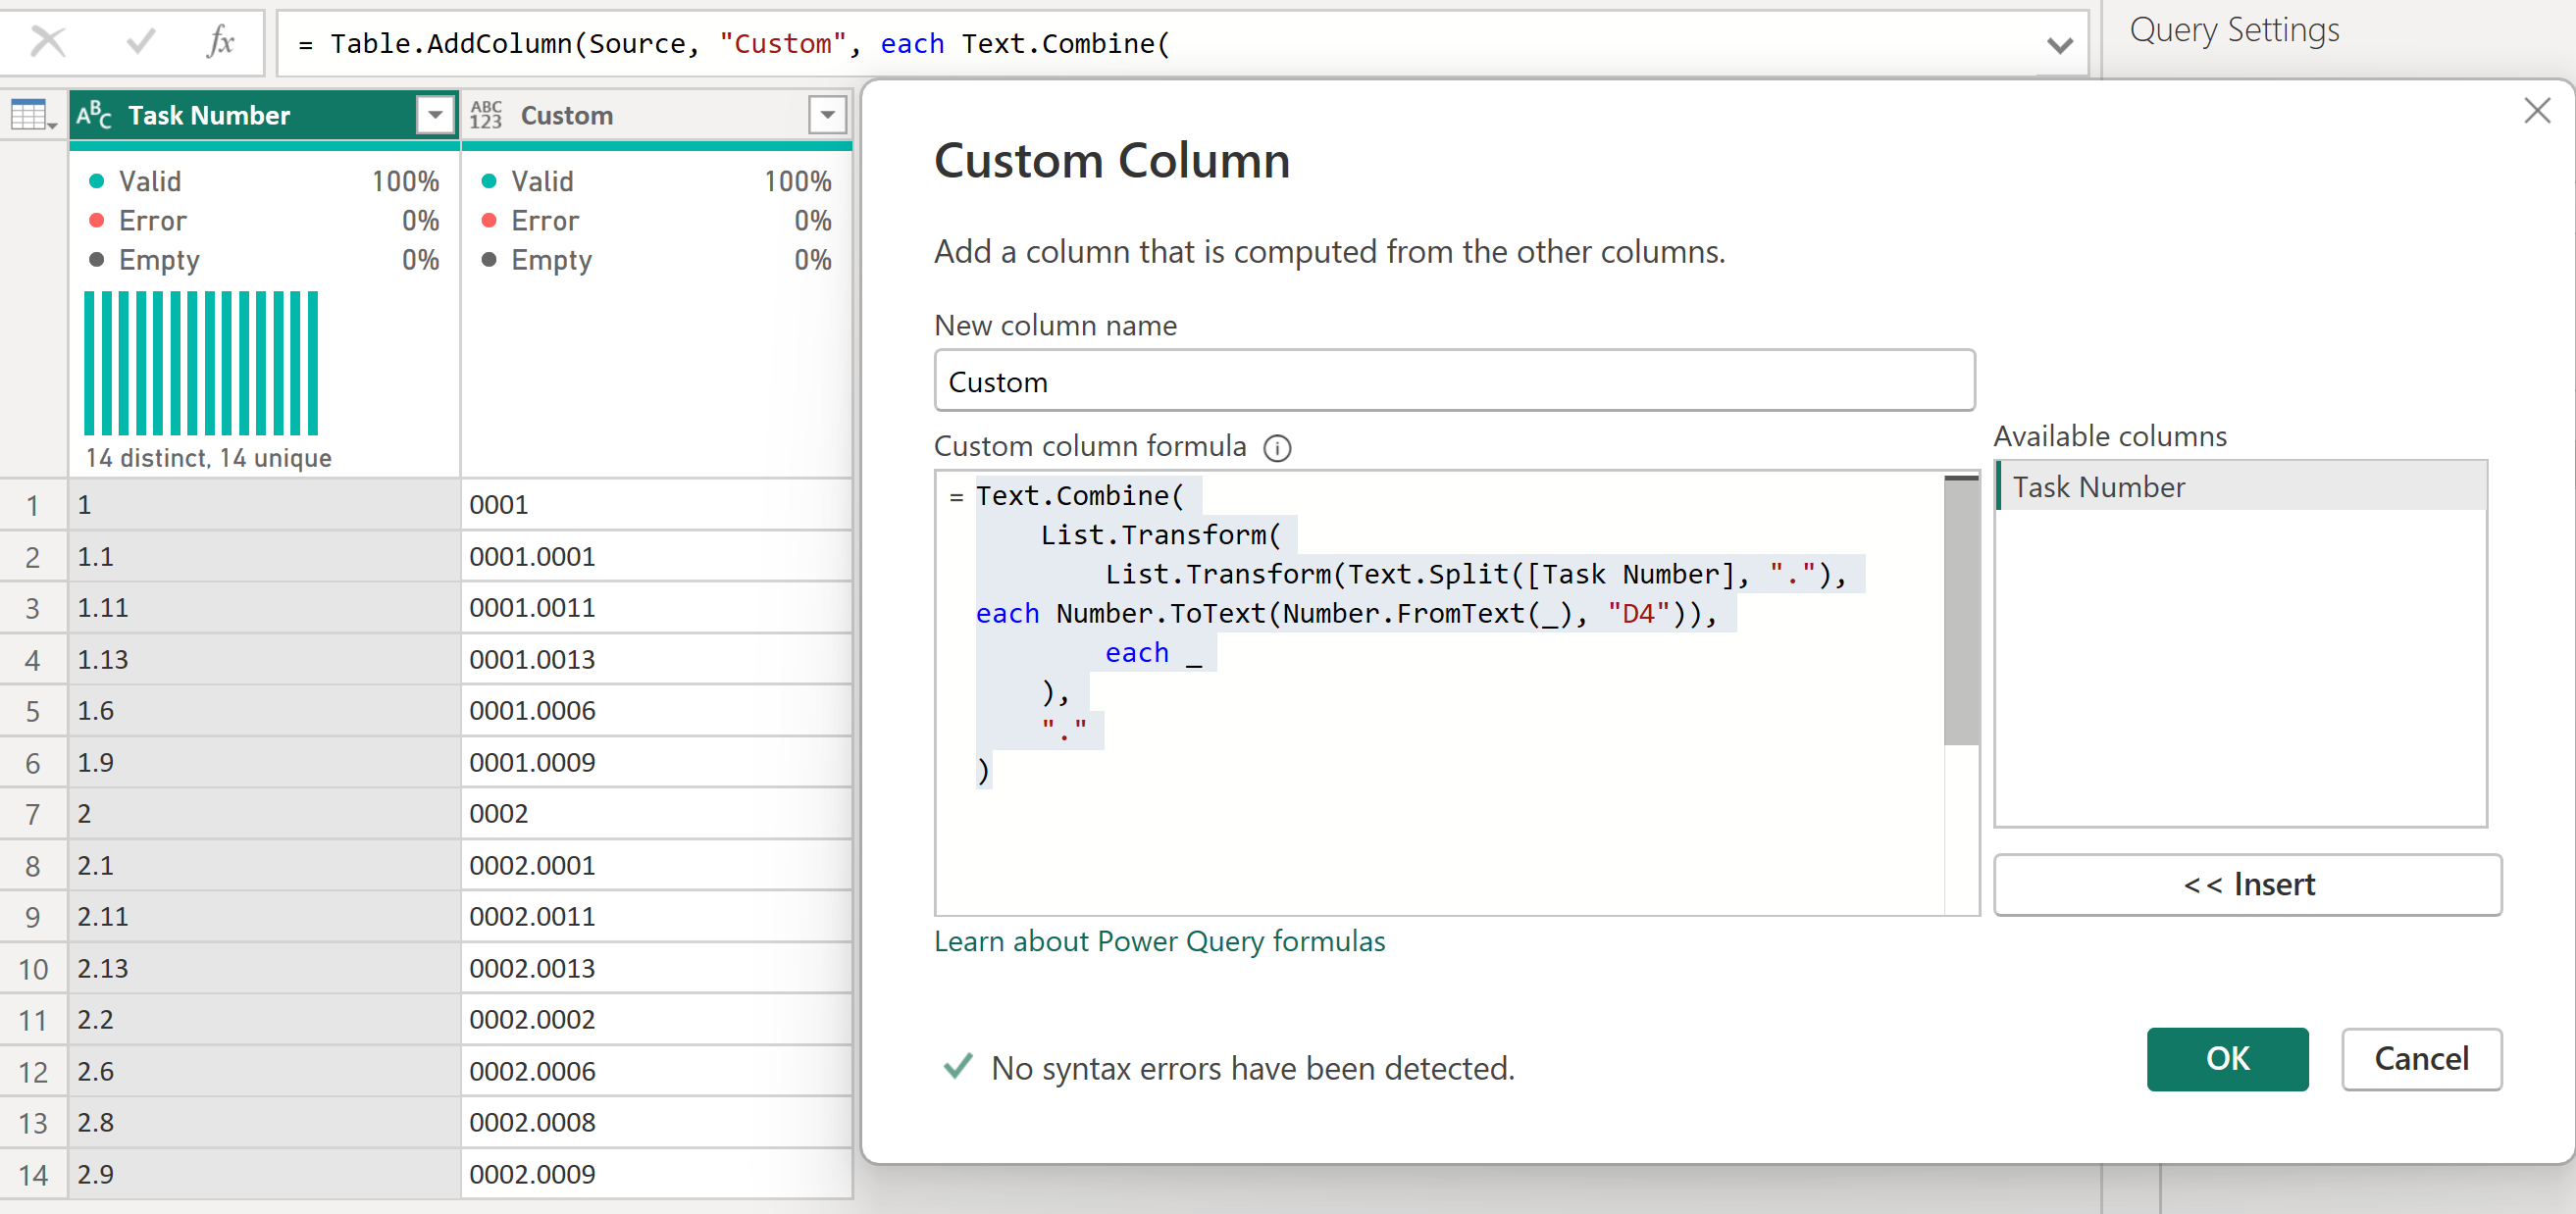Image resolution: width=2576 pixels, height=1214 pixels.
Task: Click the Insert button
Action: [x=2247, y=884]
